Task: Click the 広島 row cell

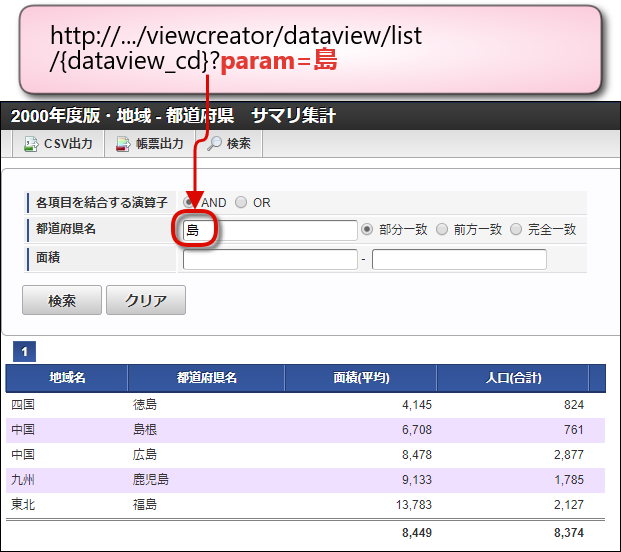Action: point(145,455)
